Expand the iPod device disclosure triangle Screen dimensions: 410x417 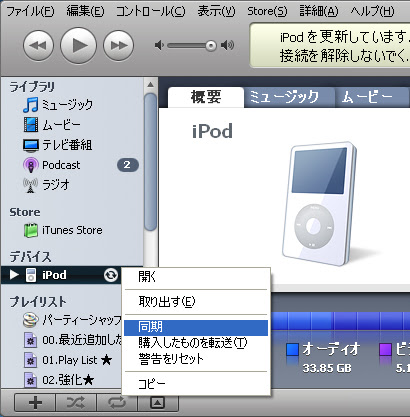[x=14, y=275]
